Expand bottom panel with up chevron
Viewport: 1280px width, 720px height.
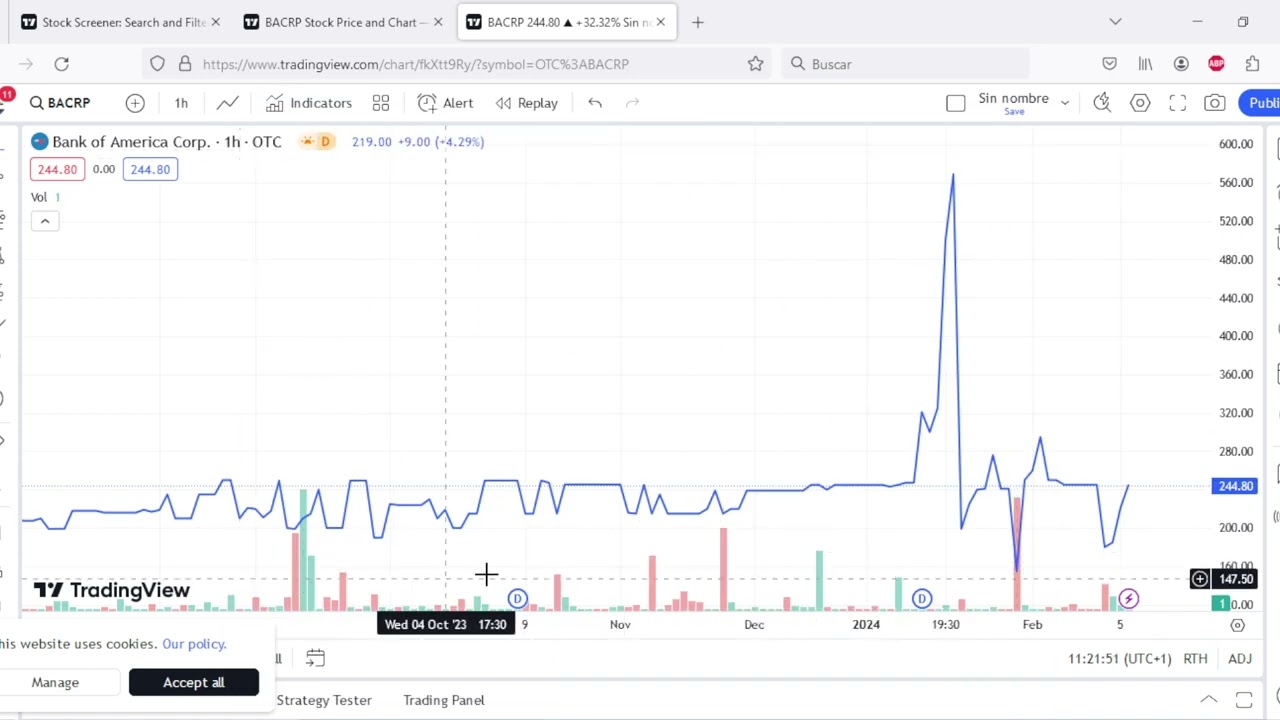[1209, 700]
